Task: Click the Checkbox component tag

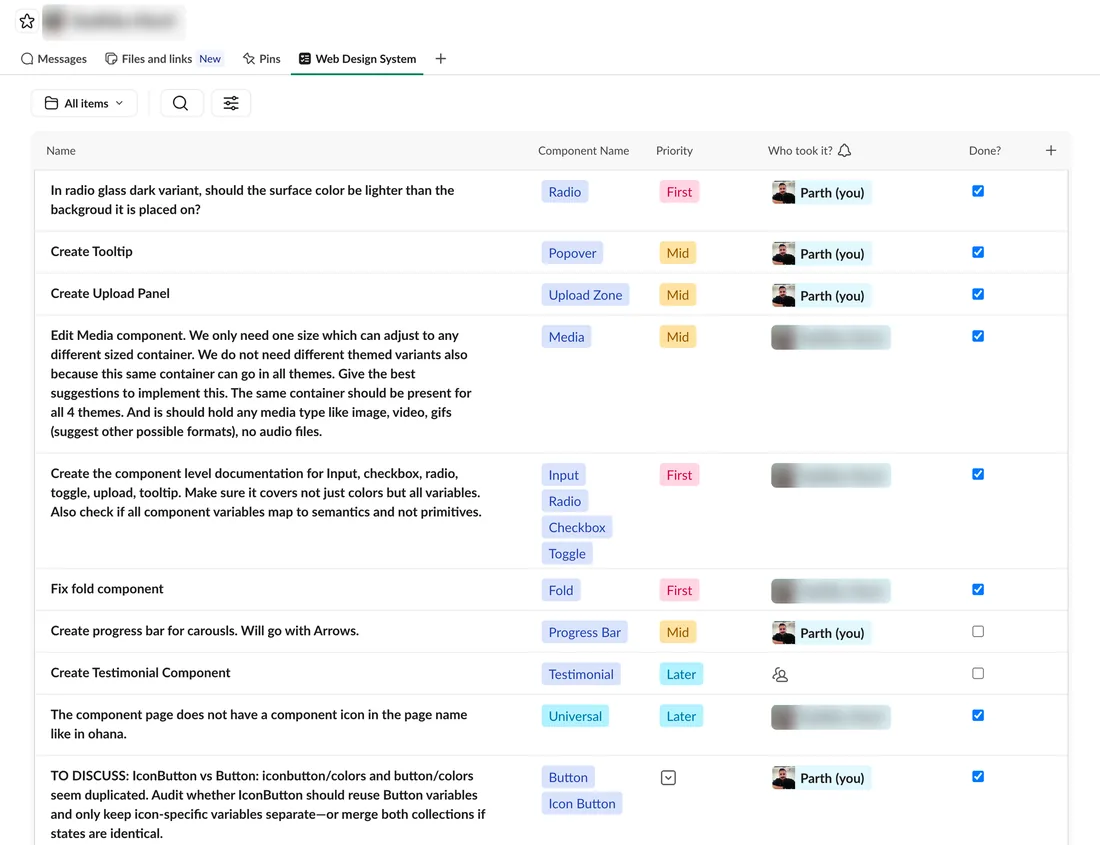Action: pos(577,527)
